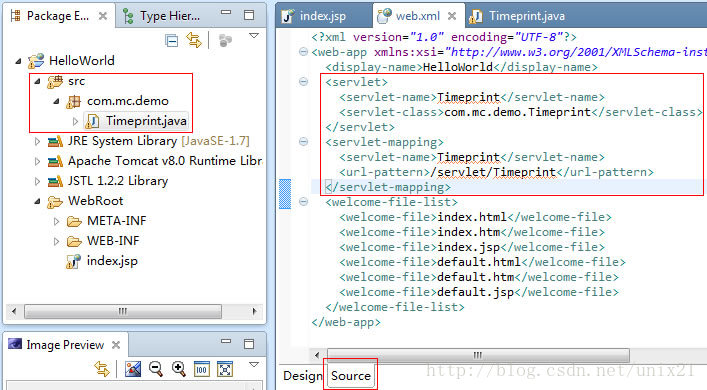707x390 pixels.
Task: Click the display-name HelloWorld text
Action: (x=458, y=68)
